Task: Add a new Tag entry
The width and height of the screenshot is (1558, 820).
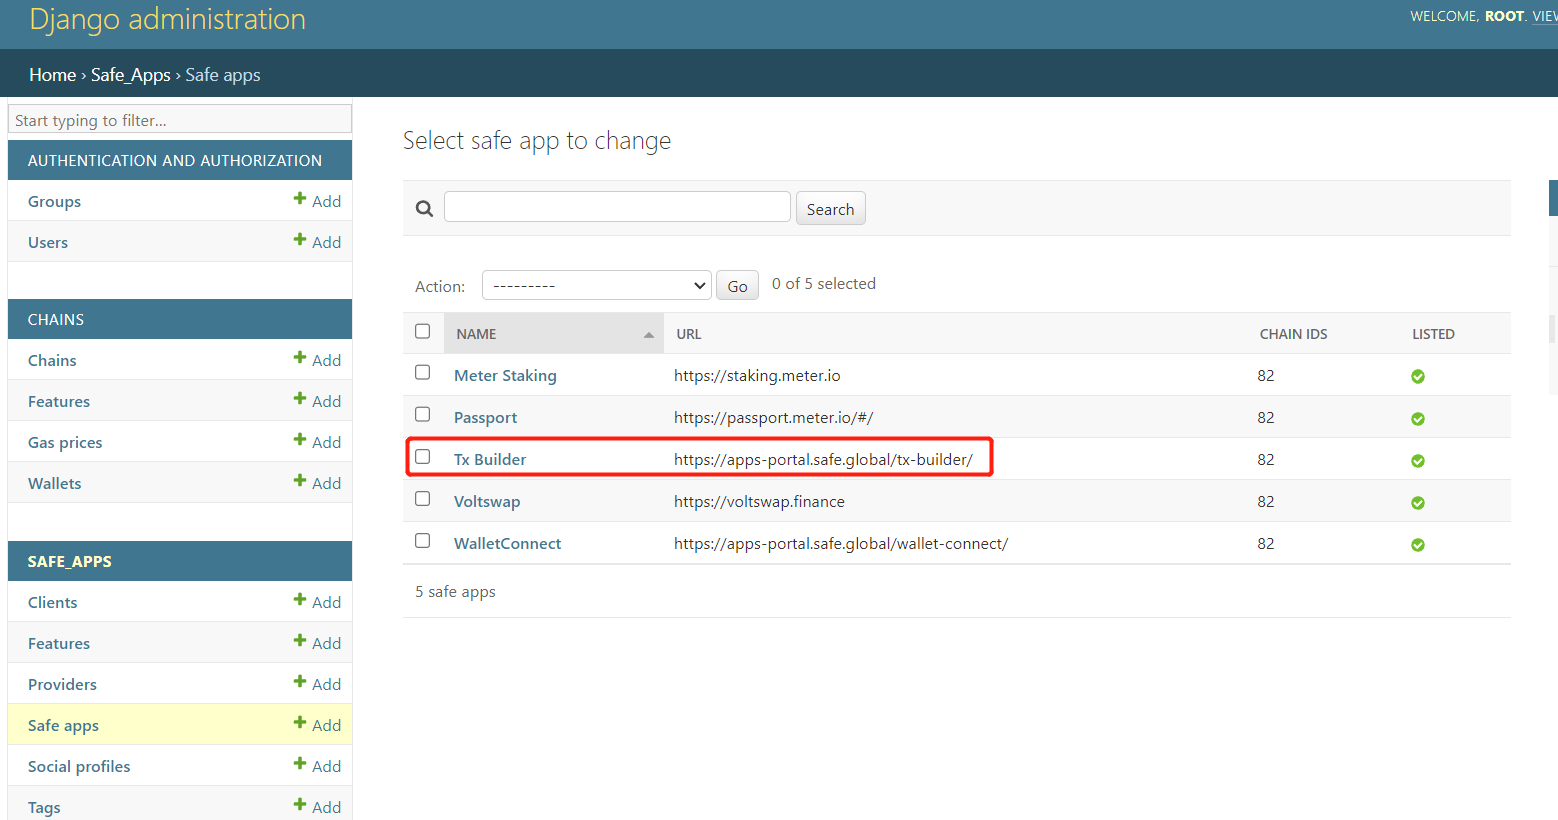Action: (317, 806)
